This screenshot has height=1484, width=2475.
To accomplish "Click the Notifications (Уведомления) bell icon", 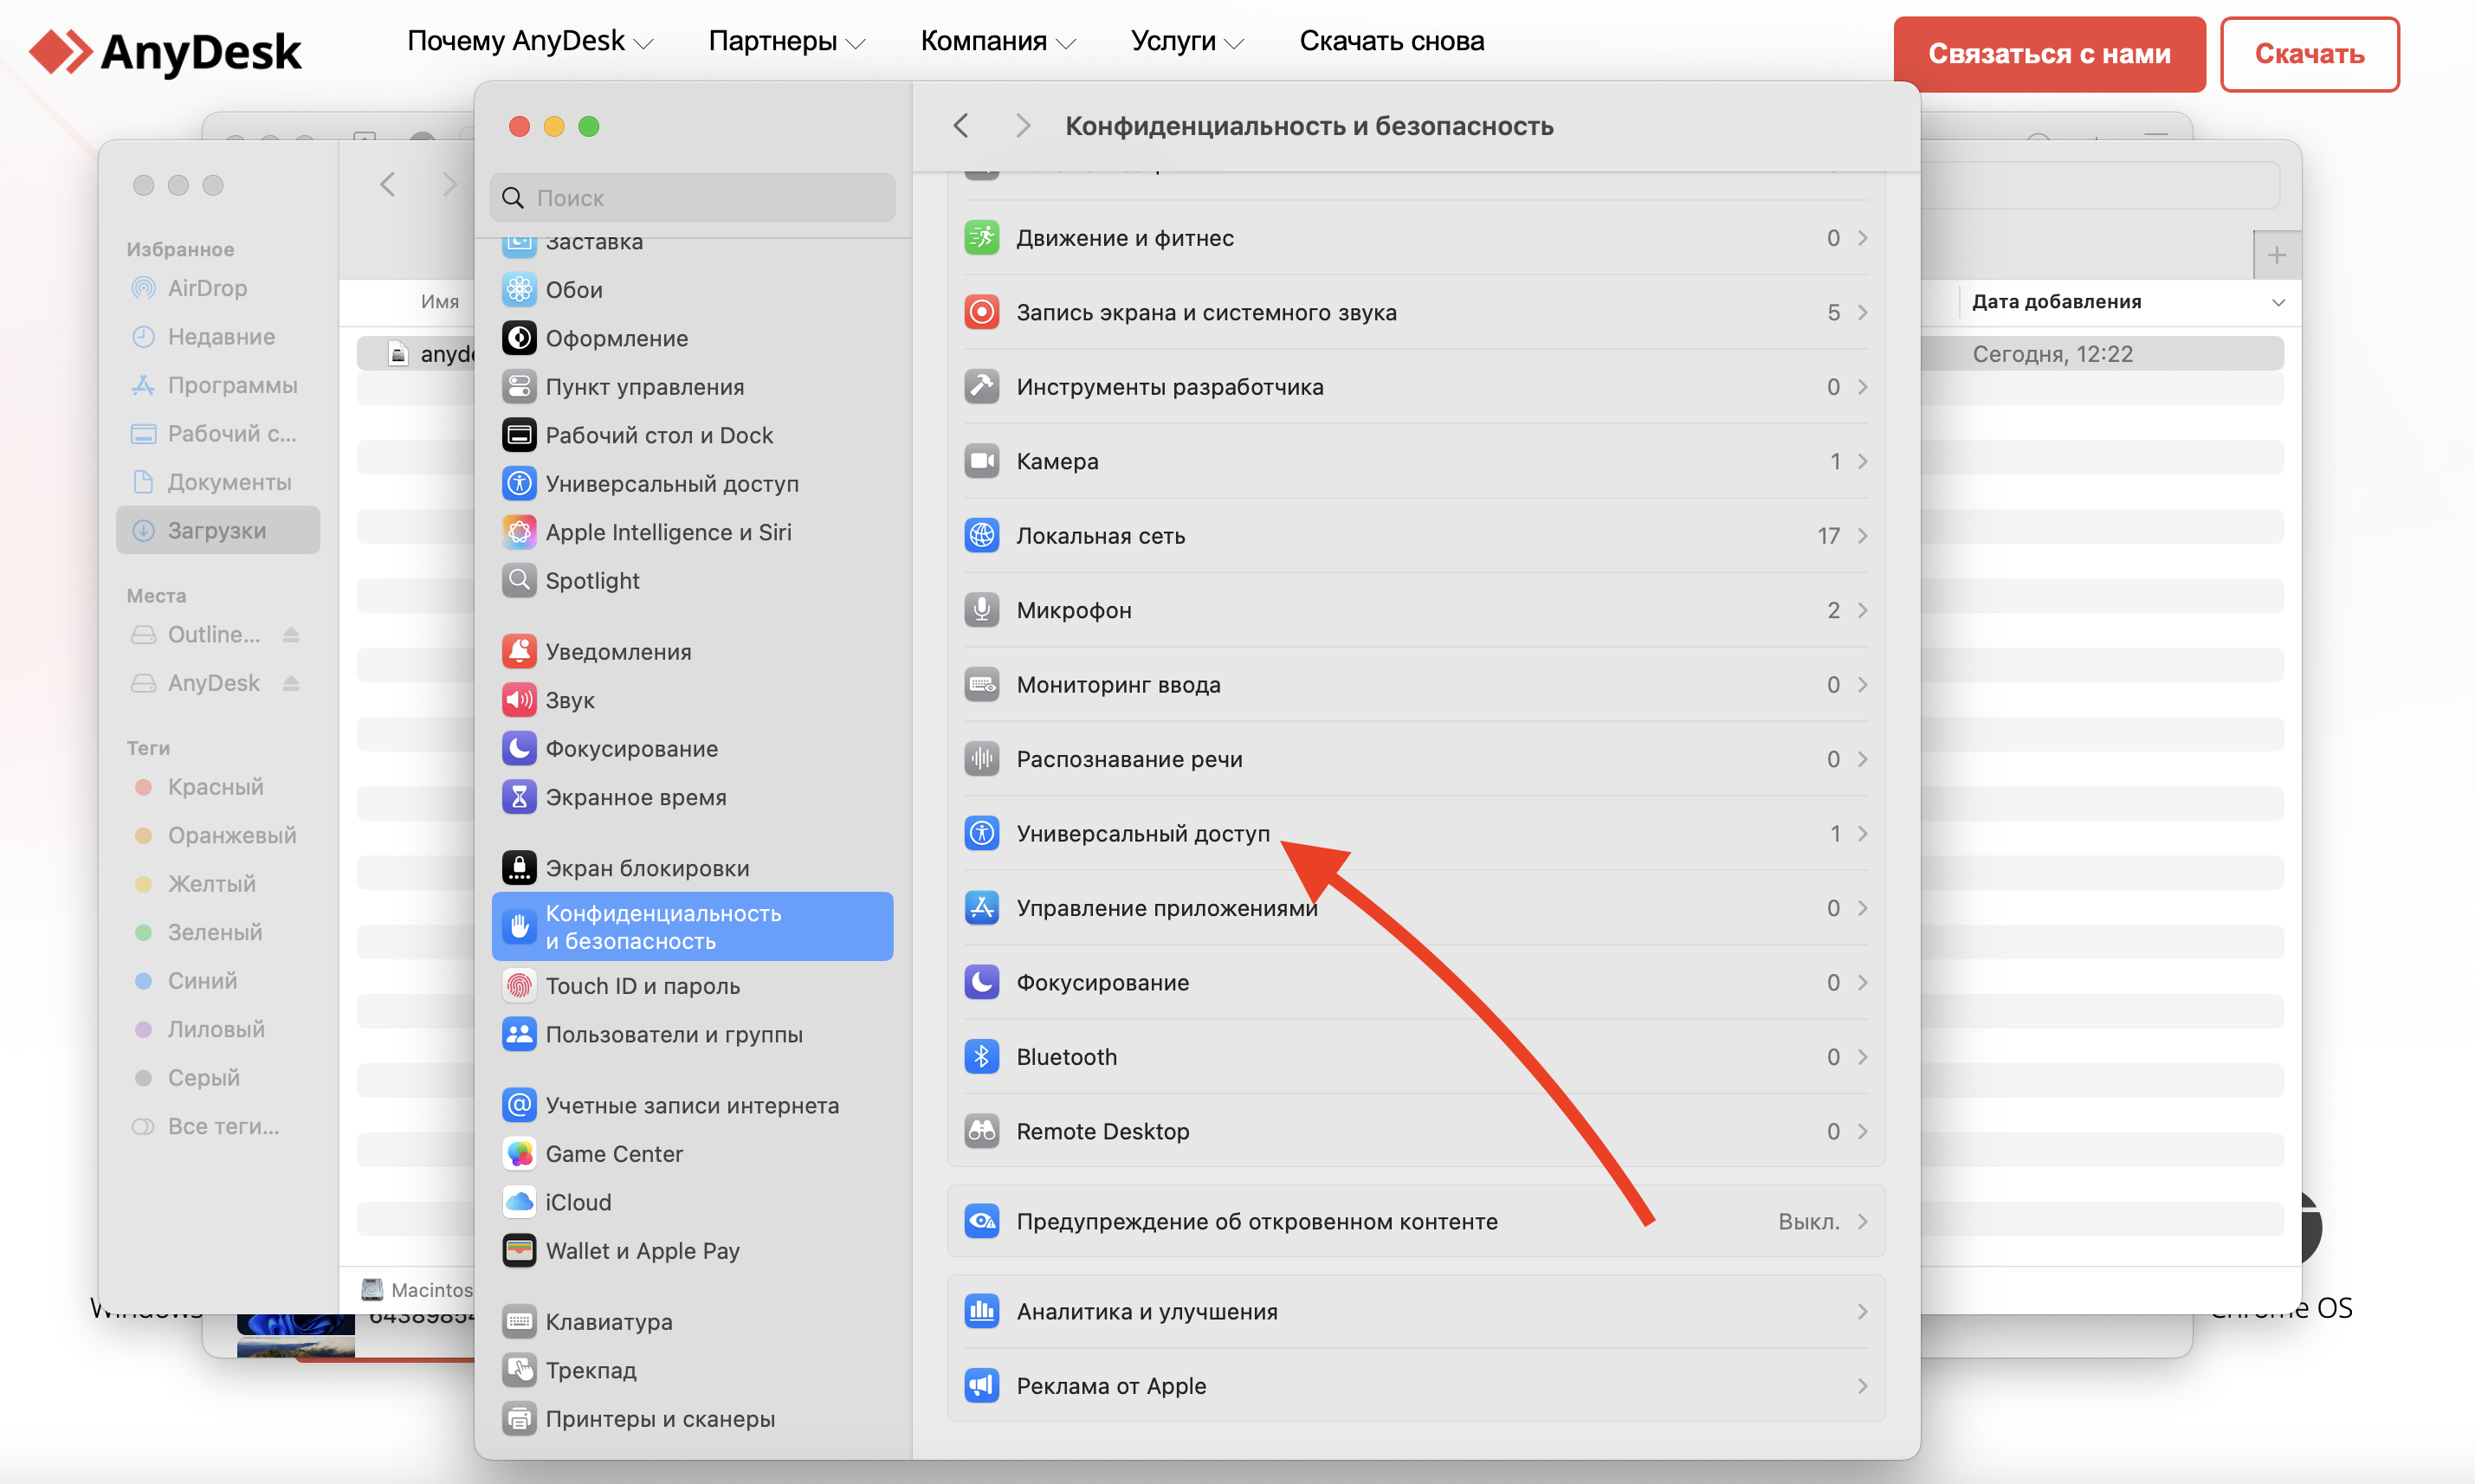I will (x=519, y=652).
